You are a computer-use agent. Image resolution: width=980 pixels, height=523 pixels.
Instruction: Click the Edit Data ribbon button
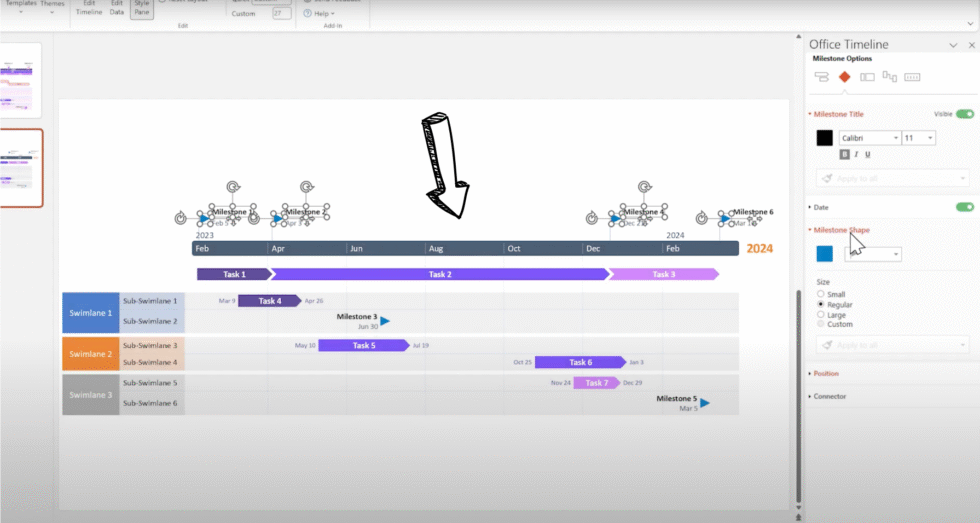(117, 8)
